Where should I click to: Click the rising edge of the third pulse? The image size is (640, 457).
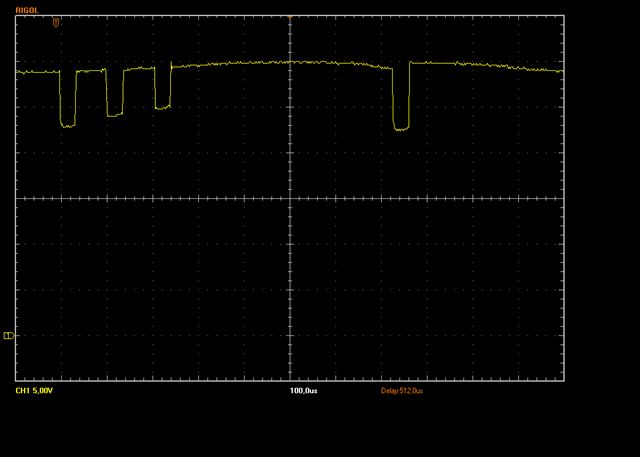click(x=171, y=86)
